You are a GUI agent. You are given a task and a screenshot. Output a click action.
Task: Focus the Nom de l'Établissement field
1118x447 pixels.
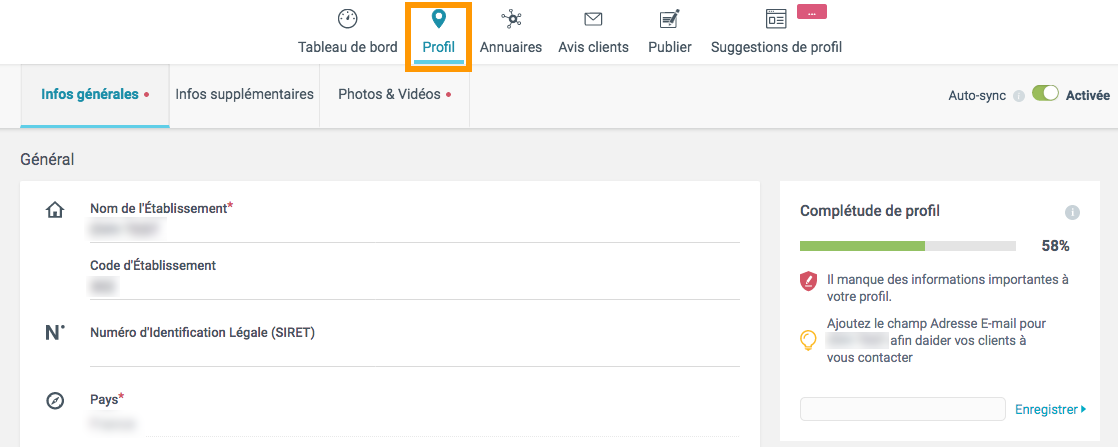click(414, 230)
